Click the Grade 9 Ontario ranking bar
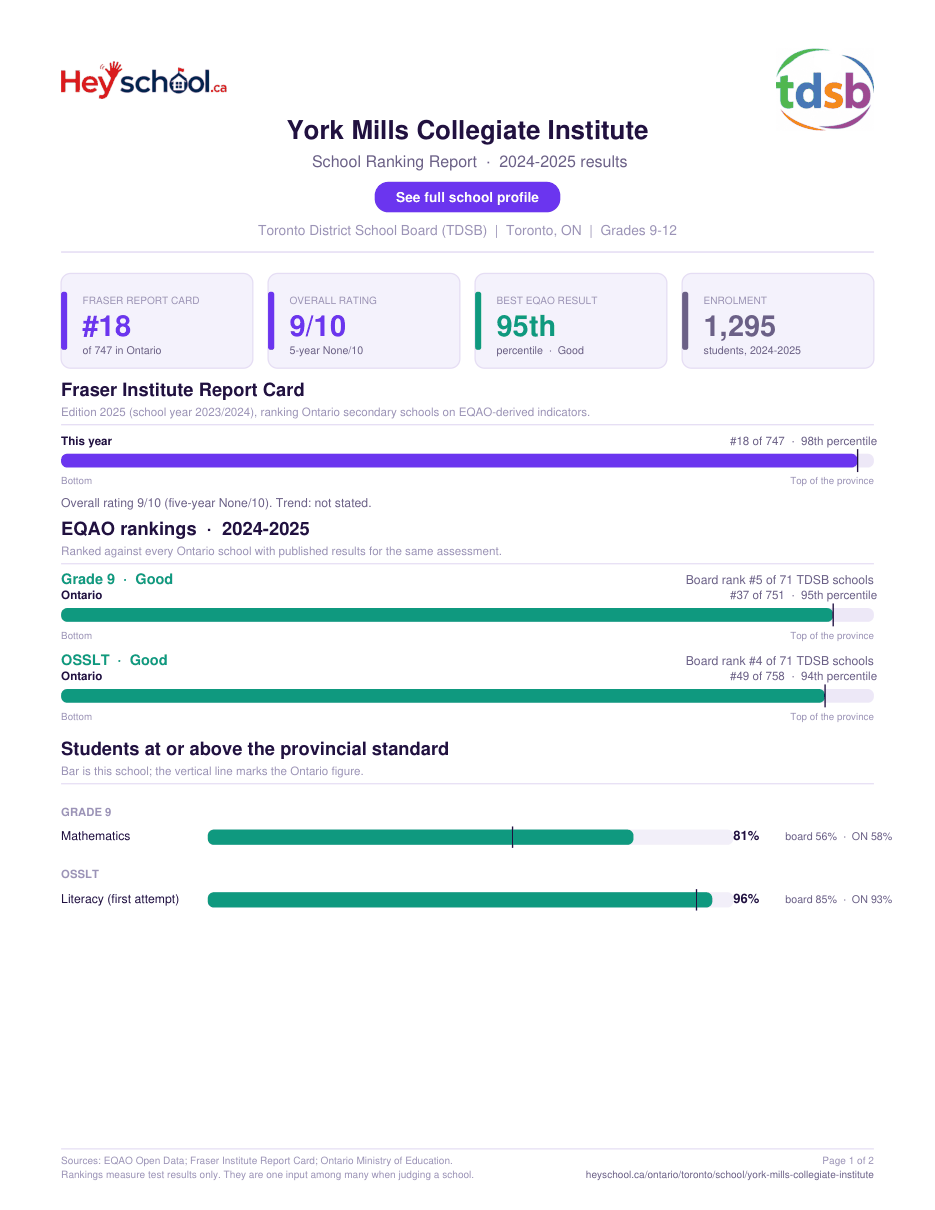 tap(467, 615)
